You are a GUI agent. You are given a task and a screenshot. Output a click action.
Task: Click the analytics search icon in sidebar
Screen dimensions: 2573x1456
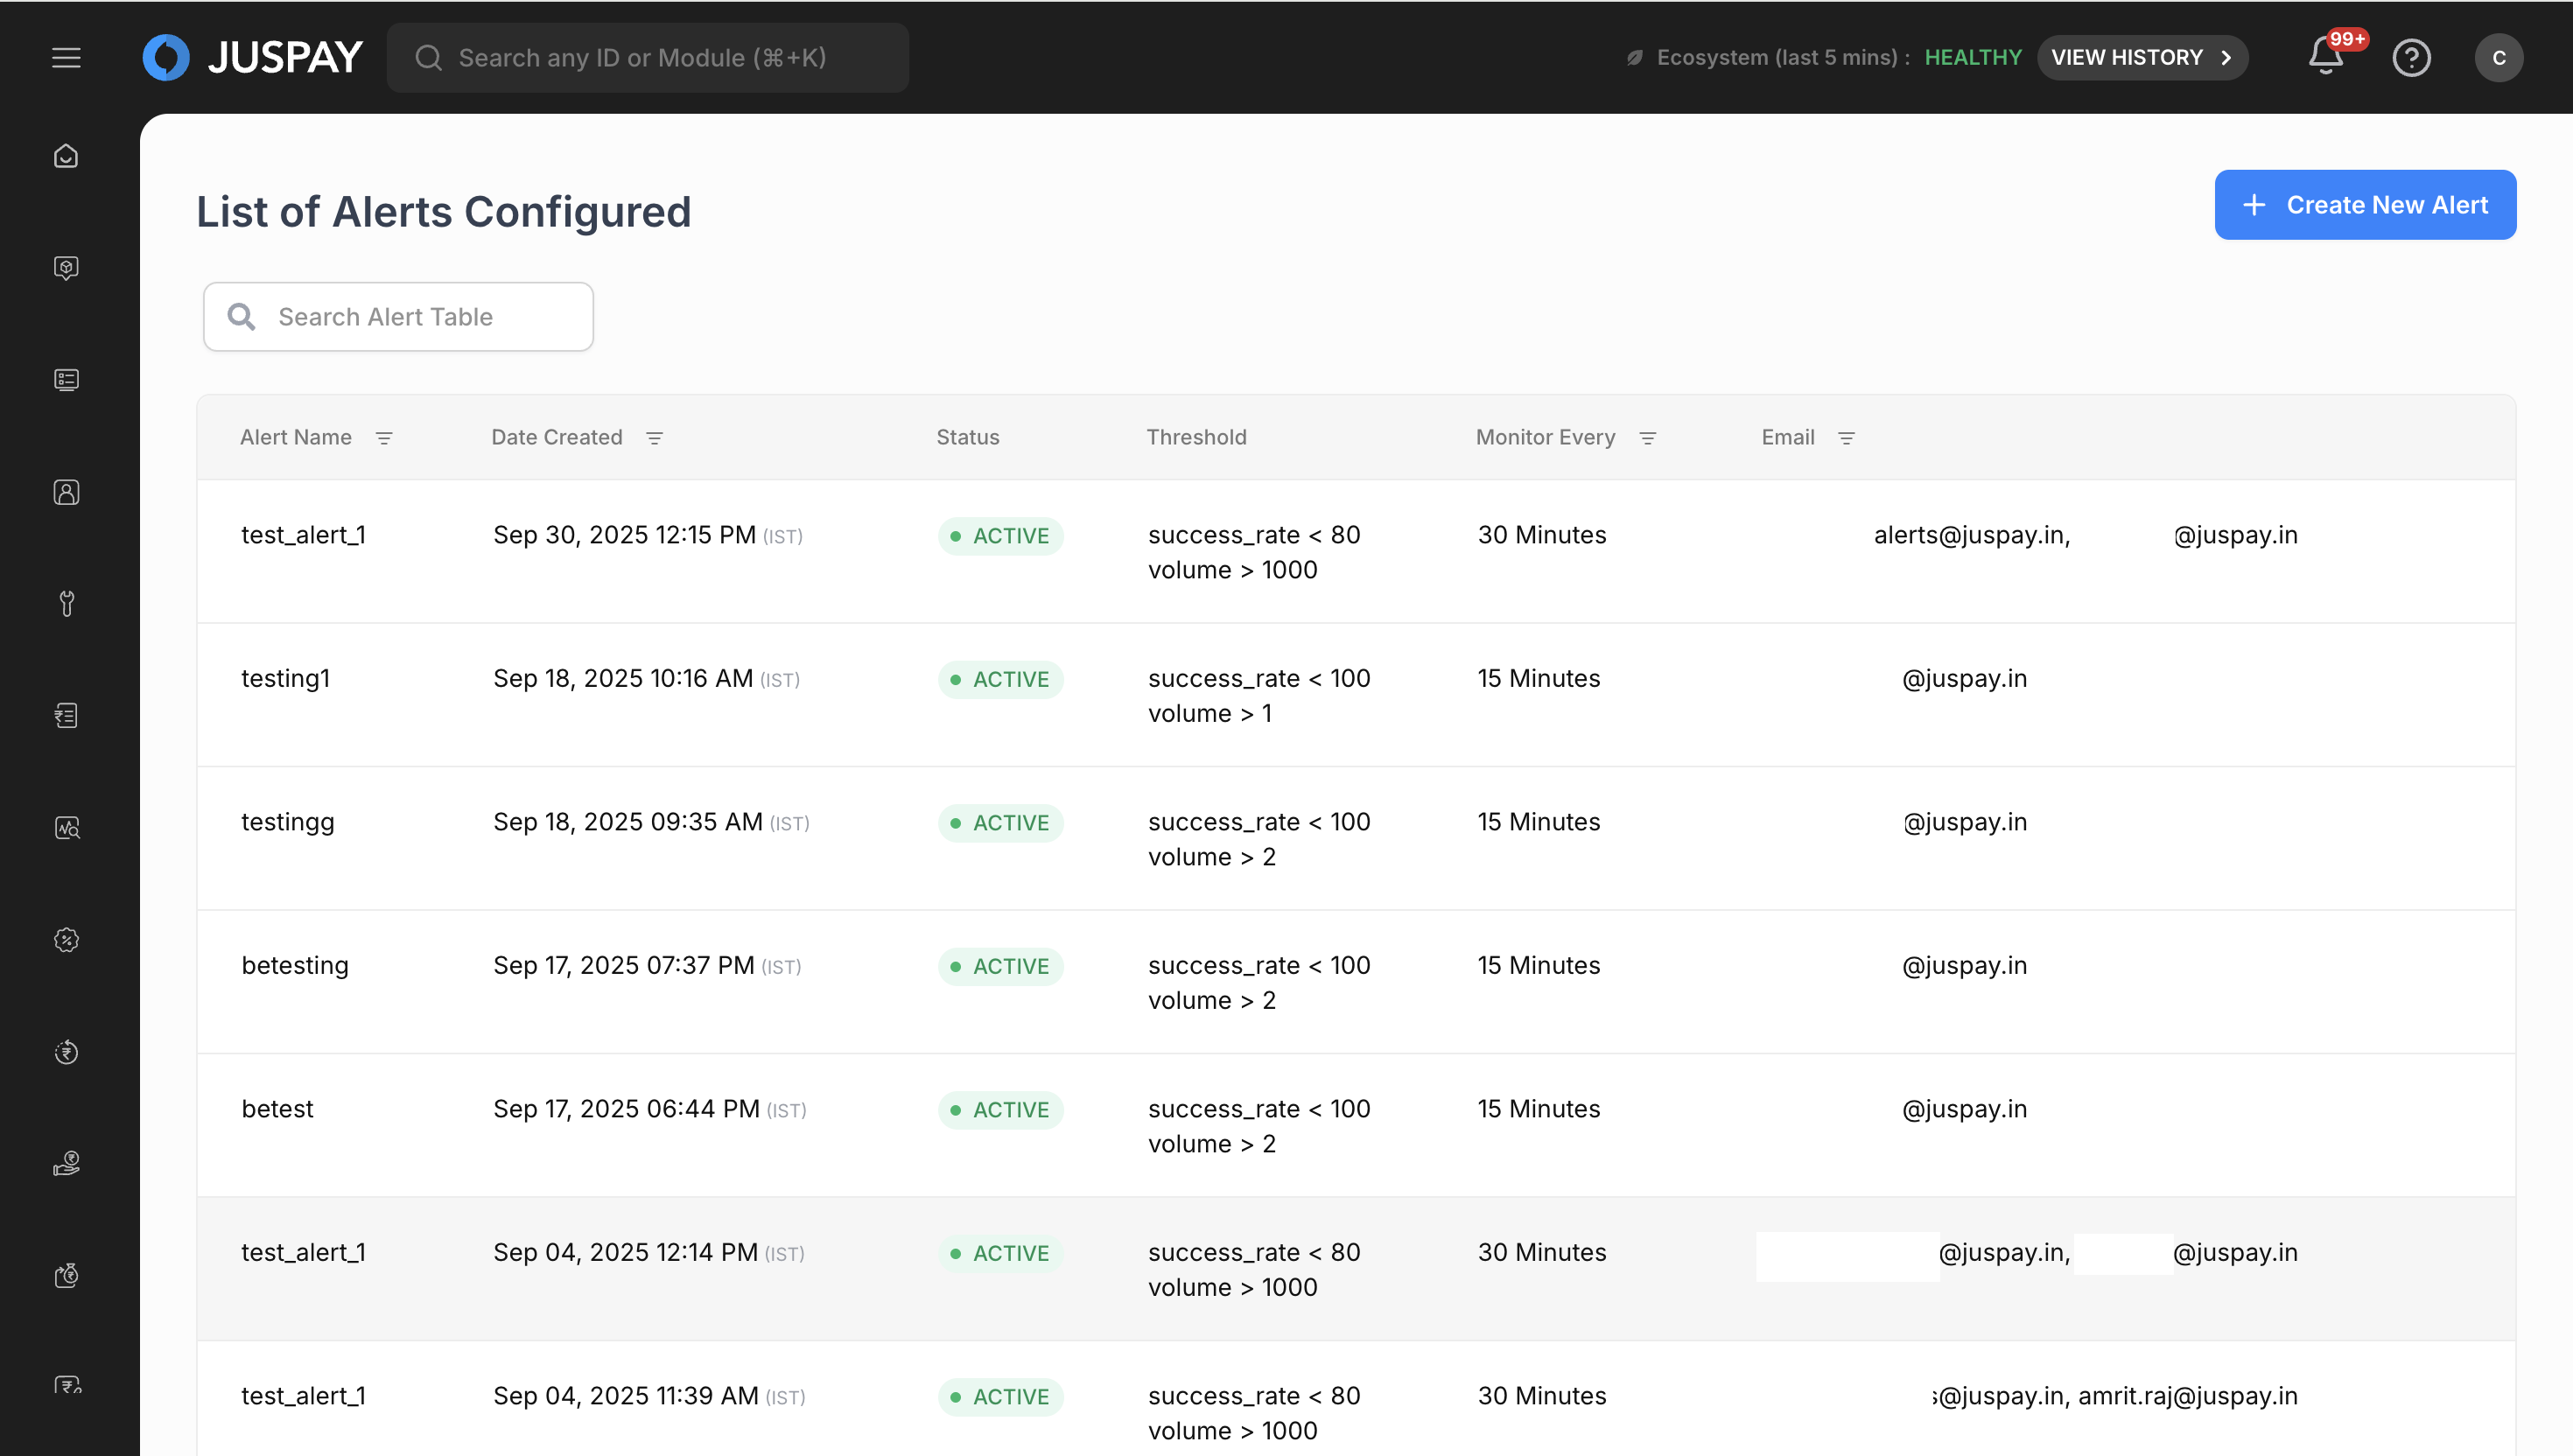point(66,828)
